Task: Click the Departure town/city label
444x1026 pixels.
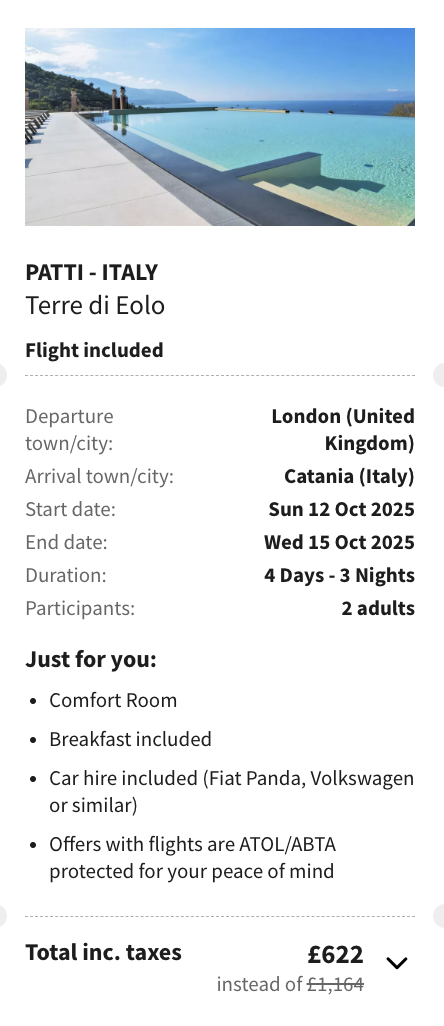Action: point(69,430)
